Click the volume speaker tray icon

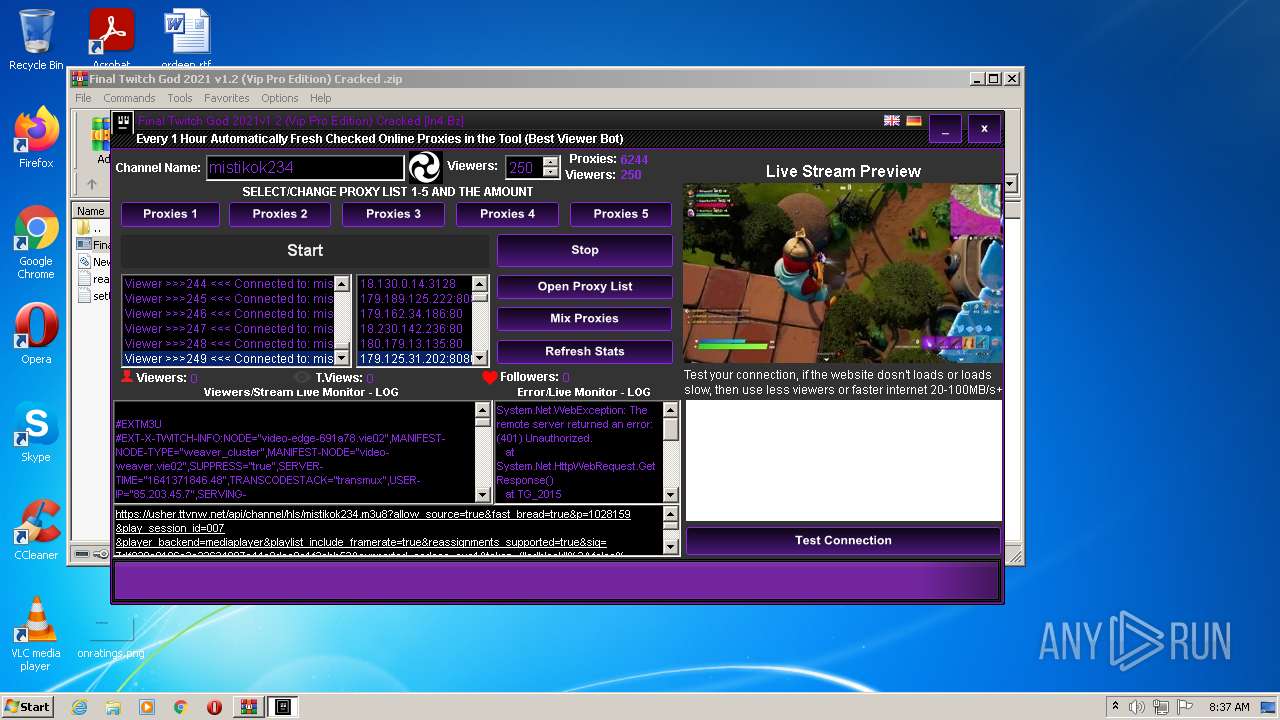[1136, 707]
